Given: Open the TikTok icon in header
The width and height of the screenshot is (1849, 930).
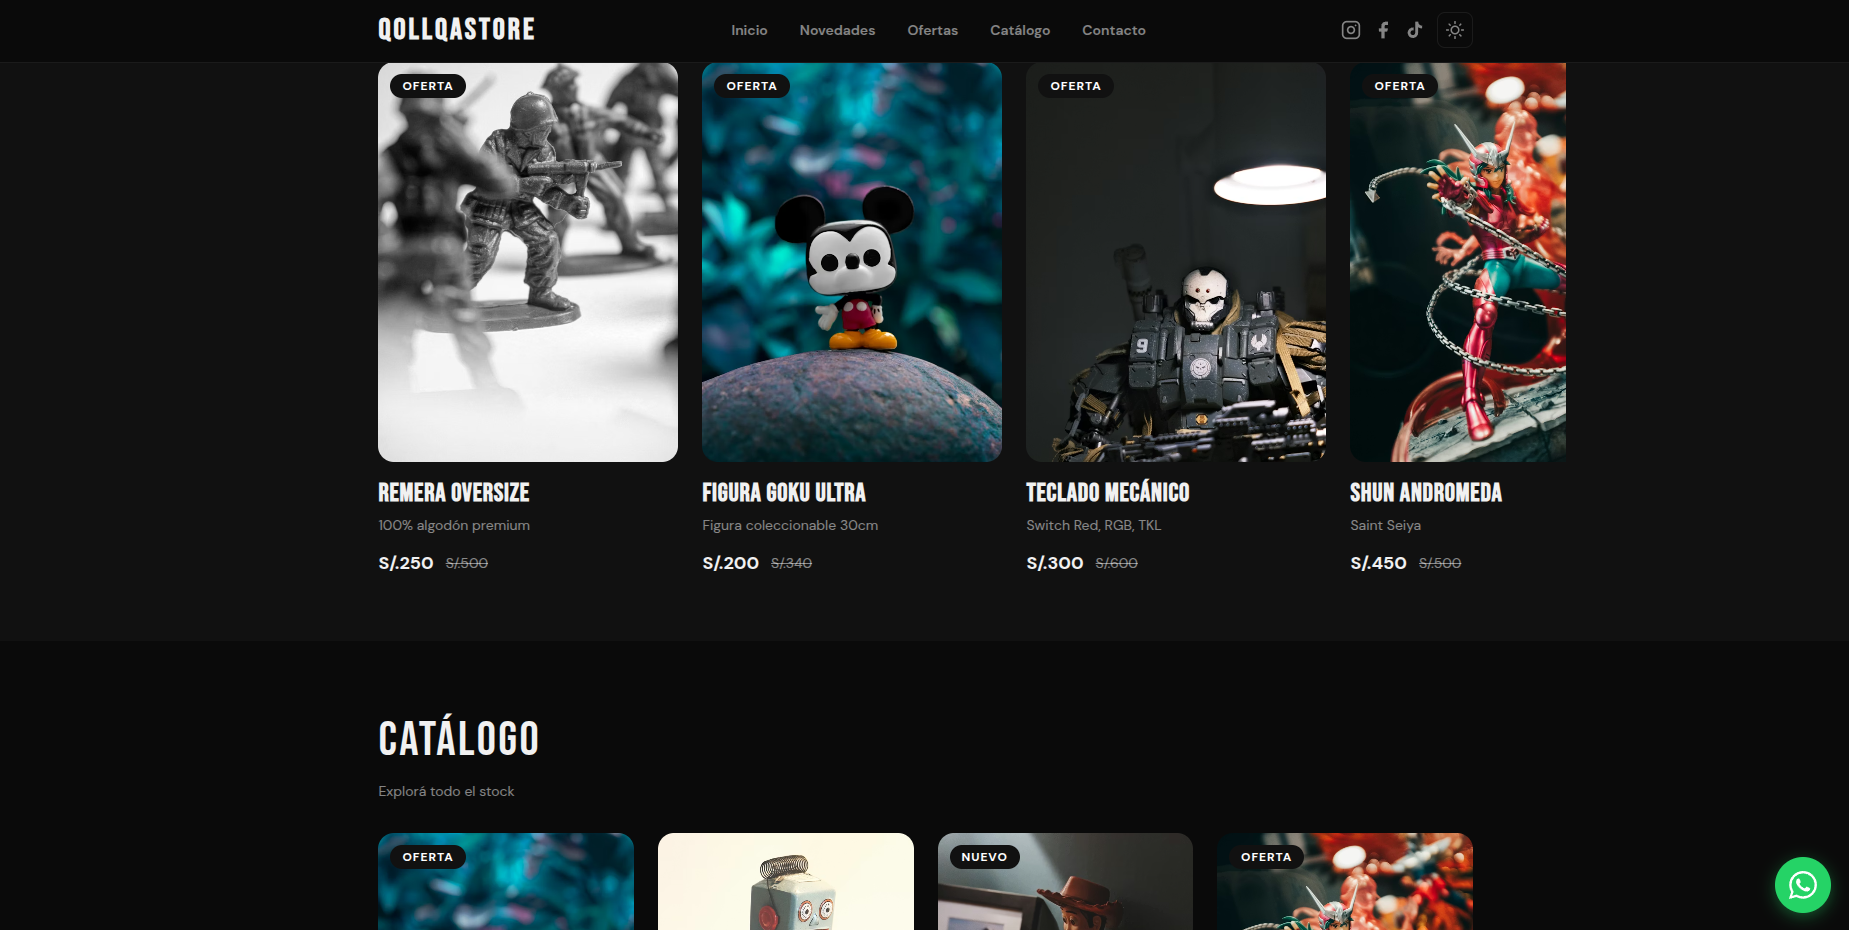Looking at the screenshot, I should tap(1414, 30).
